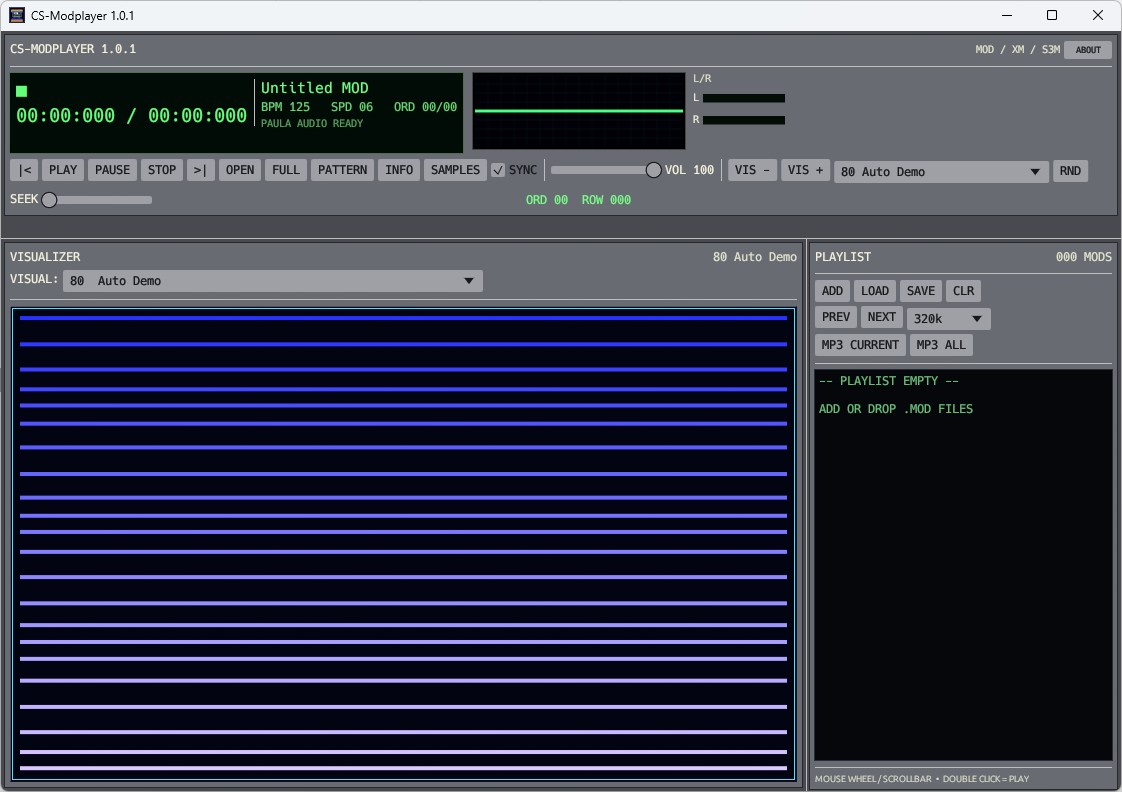The image size is (1122, 792).
Task: Open a module file with OPEN
Action: pos(240,170)
